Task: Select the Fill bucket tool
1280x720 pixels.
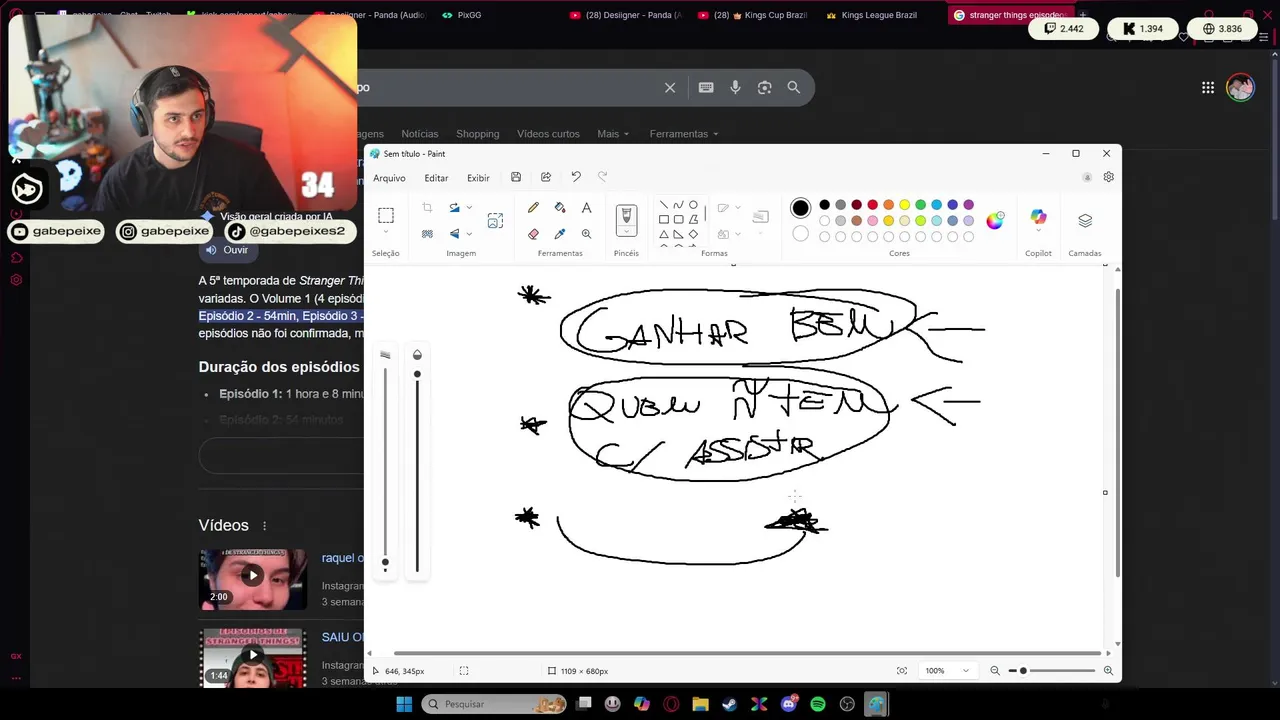Action: click(560, 208)
